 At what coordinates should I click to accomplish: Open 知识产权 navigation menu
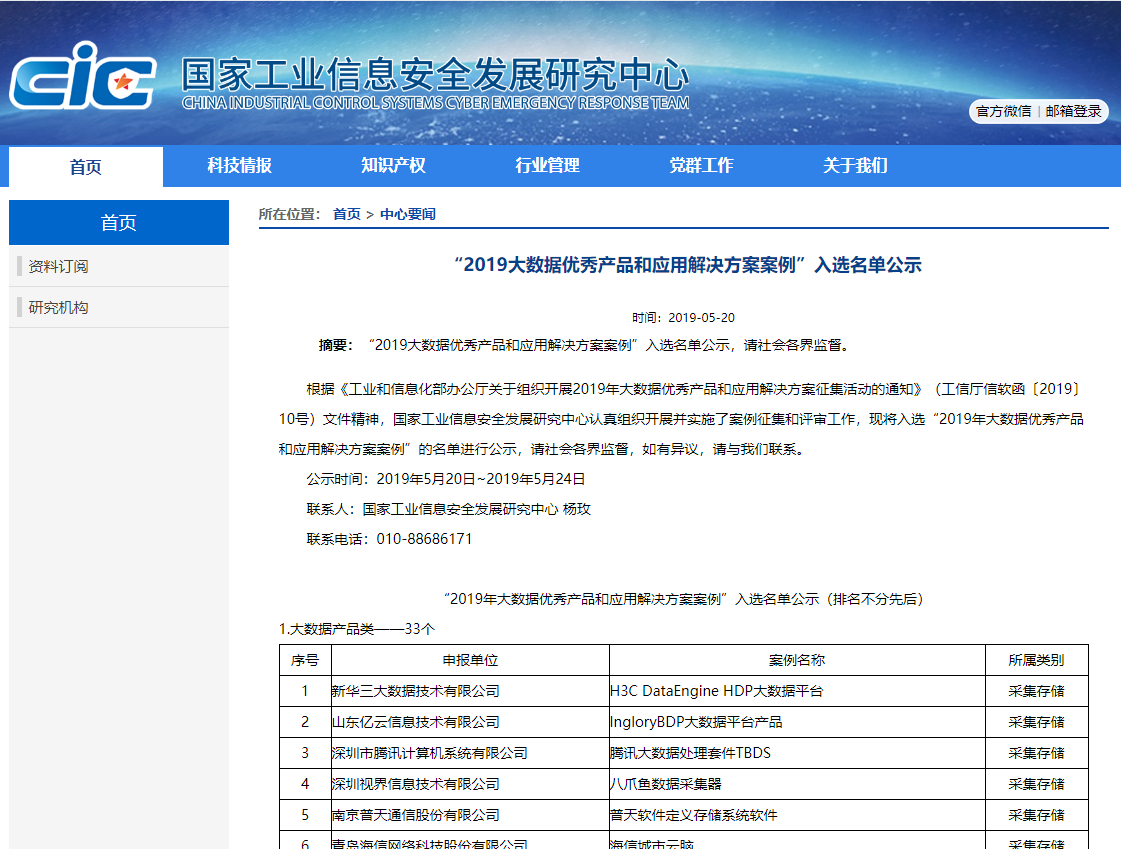coord(393,166)
